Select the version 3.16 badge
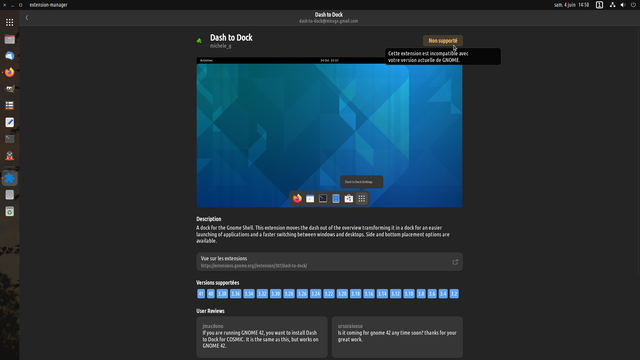The width and height of the screenshot is (640, 360). point(369,294)
